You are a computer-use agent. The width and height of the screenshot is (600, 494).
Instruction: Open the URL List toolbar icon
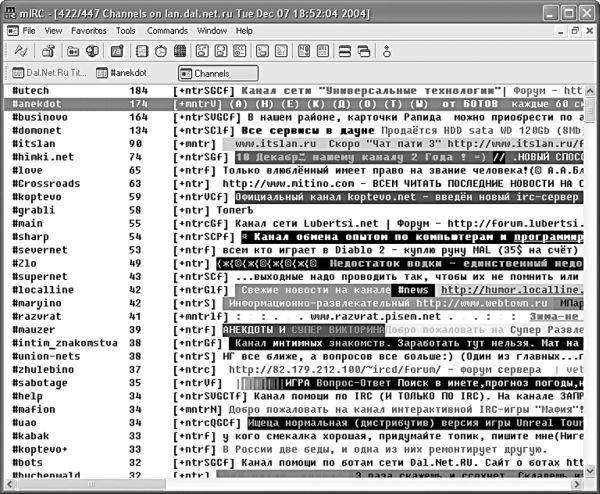[323, 51]
